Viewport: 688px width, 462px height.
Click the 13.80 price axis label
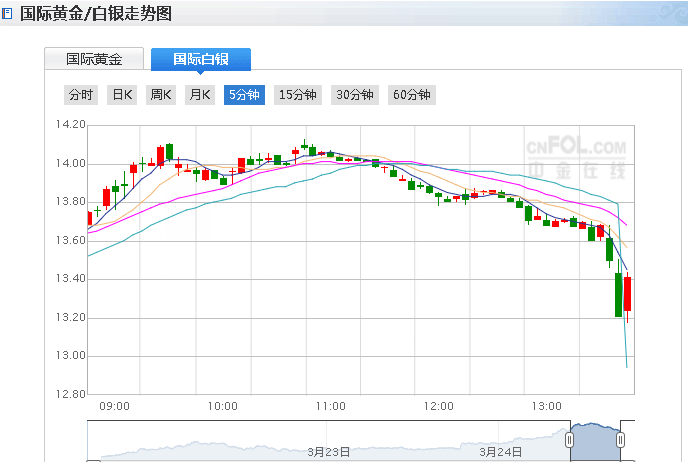tap(70, 202)
